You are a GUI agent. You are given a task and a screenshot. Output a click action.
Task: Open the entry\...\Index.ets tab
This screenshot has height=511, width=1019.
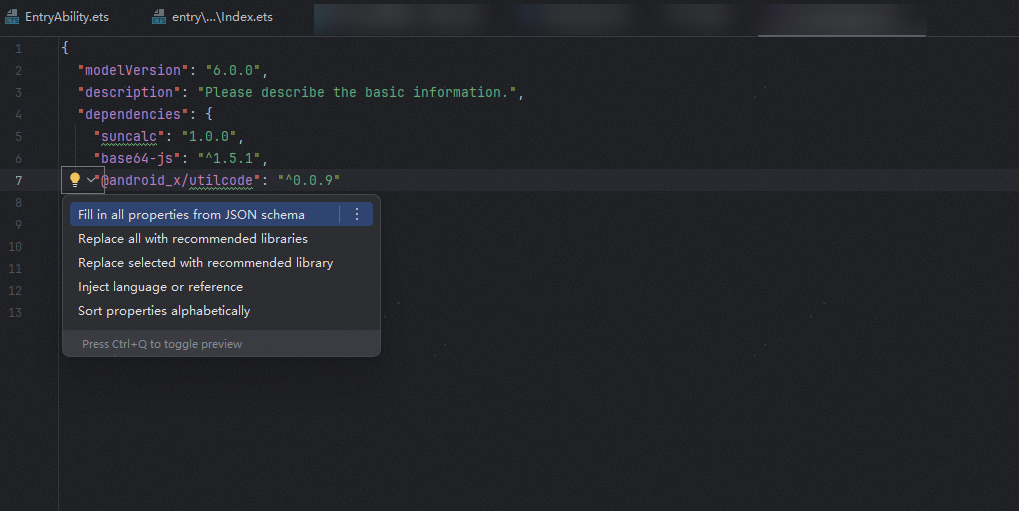tap(222, 17)
